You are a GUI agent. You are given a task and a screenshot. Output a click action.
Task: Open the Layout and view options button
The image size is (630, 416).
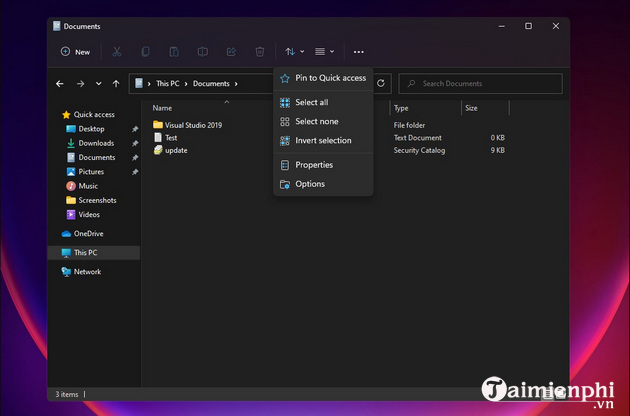324,51
